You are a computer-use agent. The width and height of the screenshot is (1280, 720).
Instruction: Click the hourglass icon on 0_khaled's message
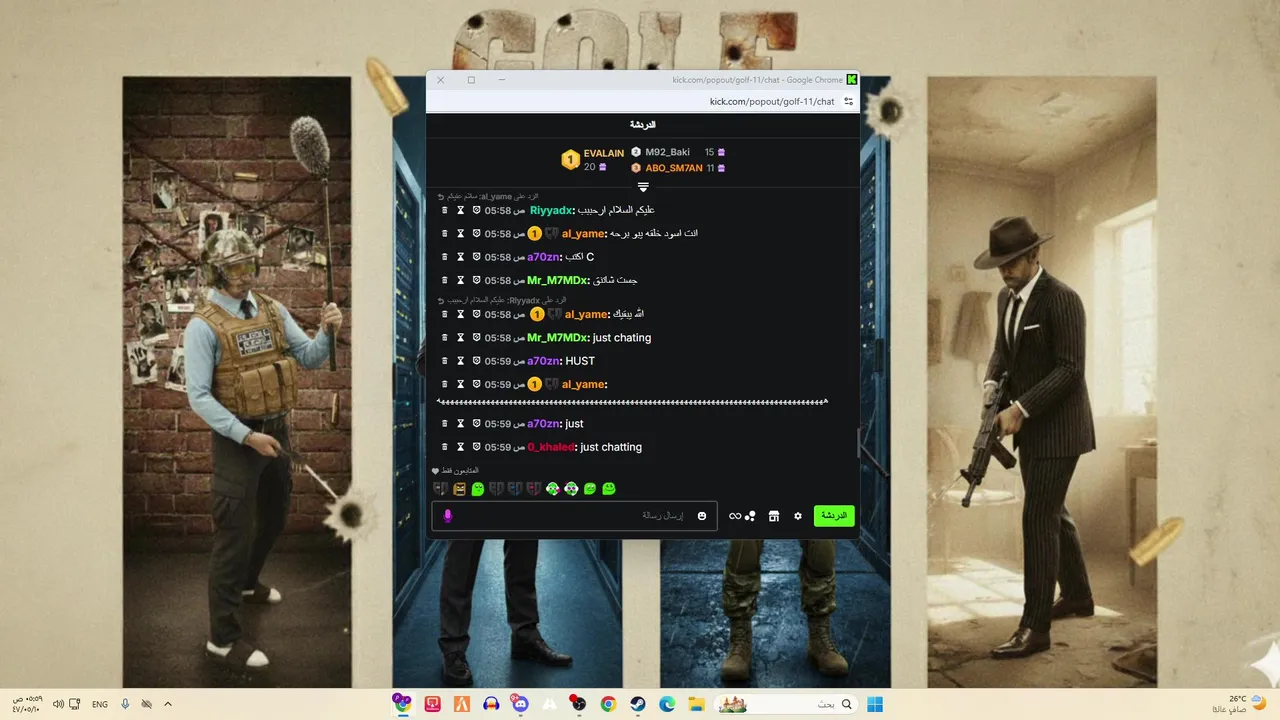point(461,447)
